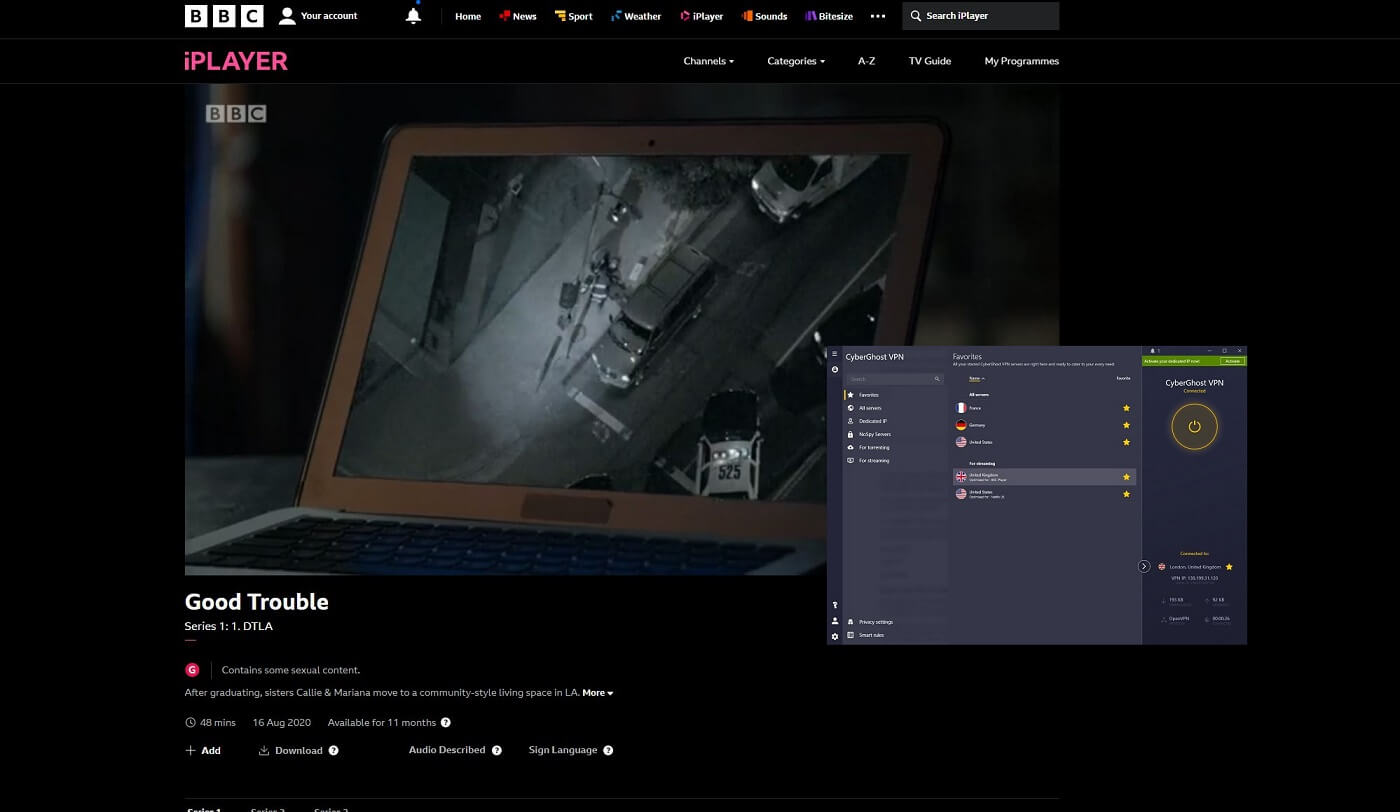Open Privacy settings in CyberGhost
The width and height of the screenshot is (1400, 812).
(870, 622)
